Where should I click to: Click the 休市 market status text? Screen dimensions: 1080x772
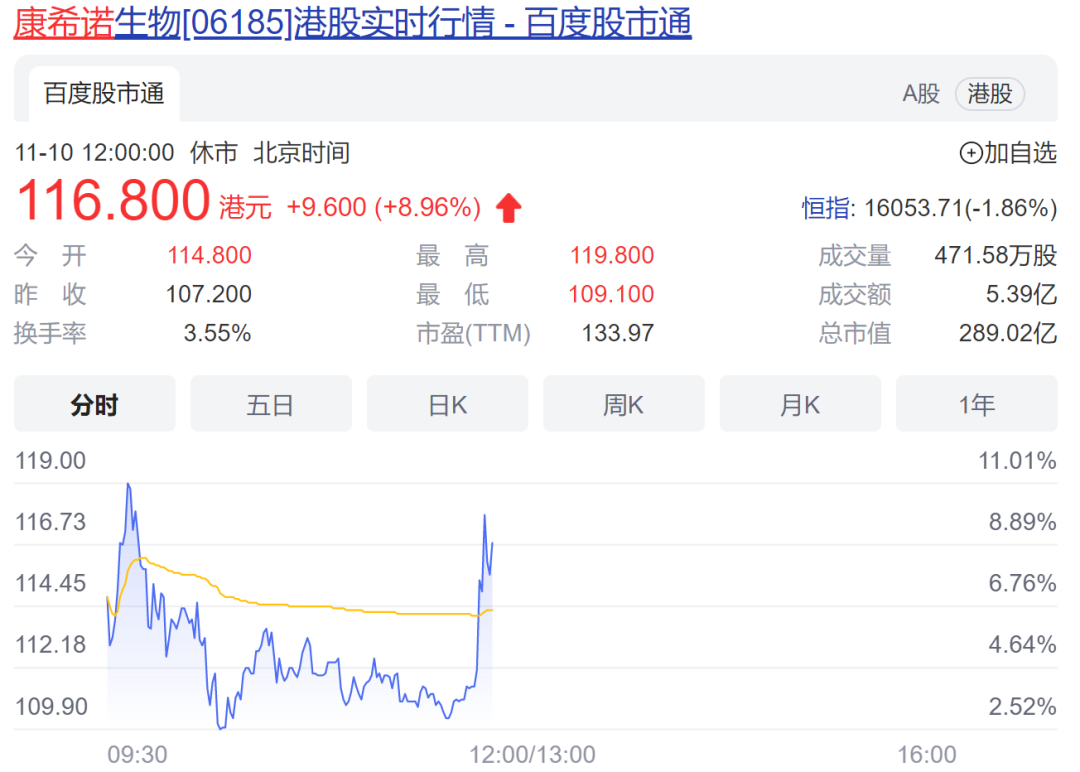[x=214, y=153]
